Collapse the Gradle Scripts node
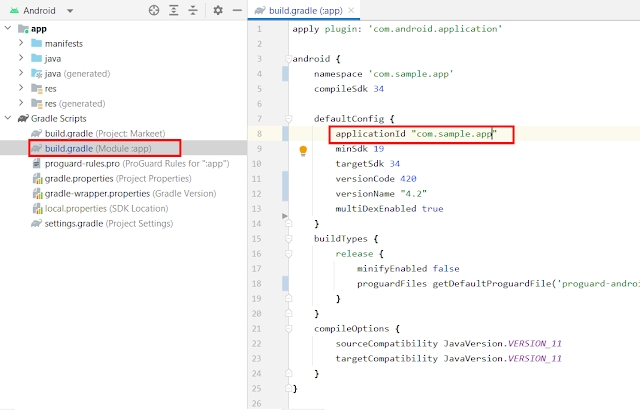This screenshot has width=640, height=410. (9, 118)
